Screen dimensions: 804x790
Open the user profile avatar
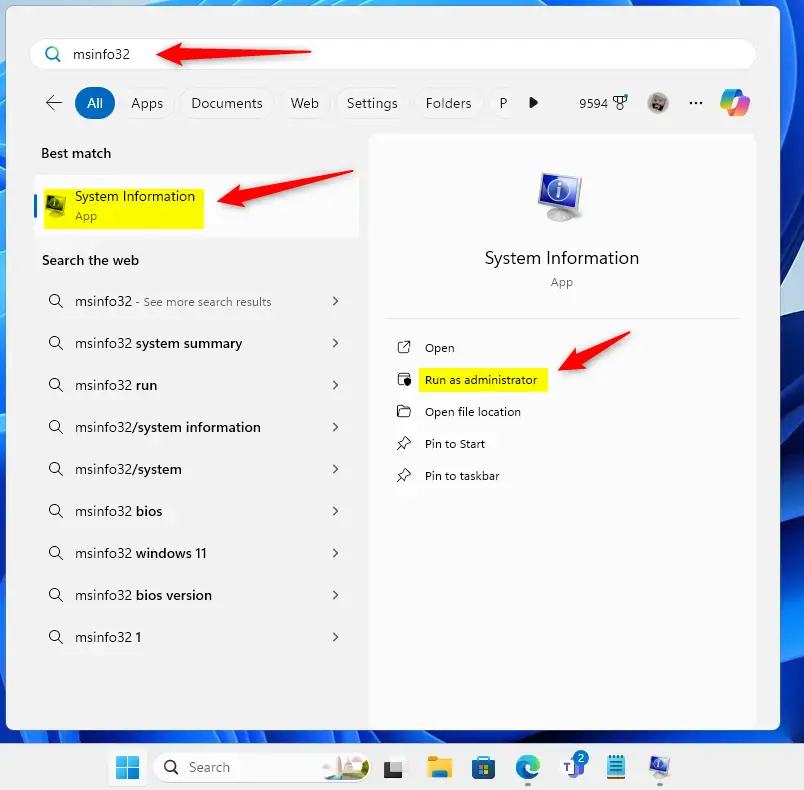click(657, 103)
